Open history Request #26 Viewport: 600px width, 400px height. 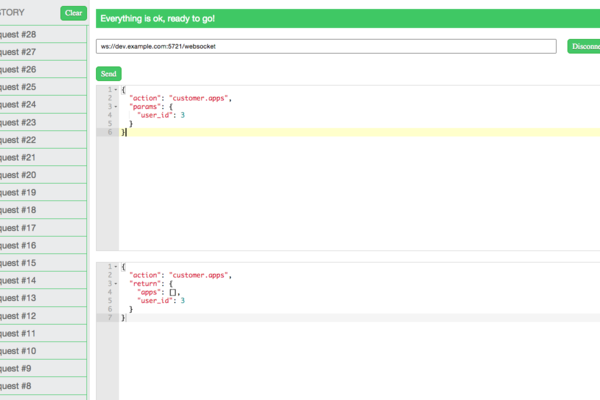pyautogui.click(x=43, y=70)
